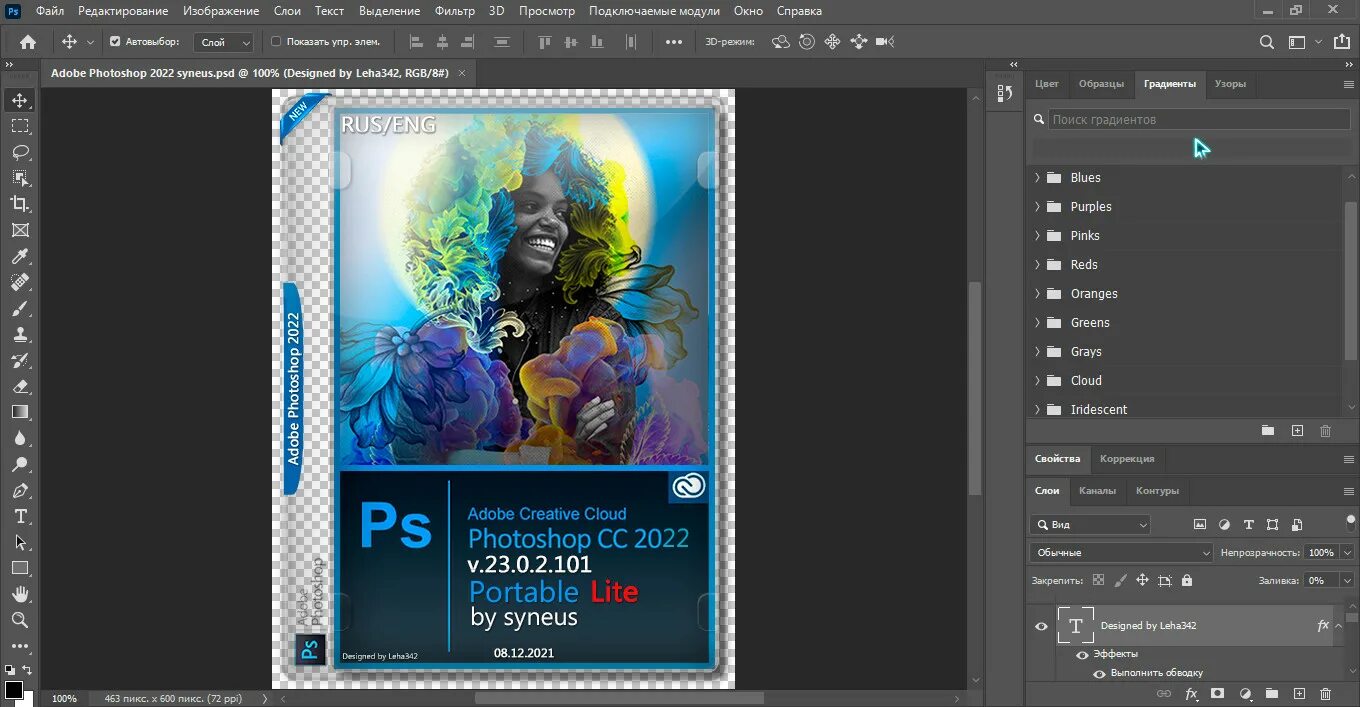Expand the Greens gradient folder
Image resolution: width=1360 pixels, height=707 pixels.
pos(1037,323)
